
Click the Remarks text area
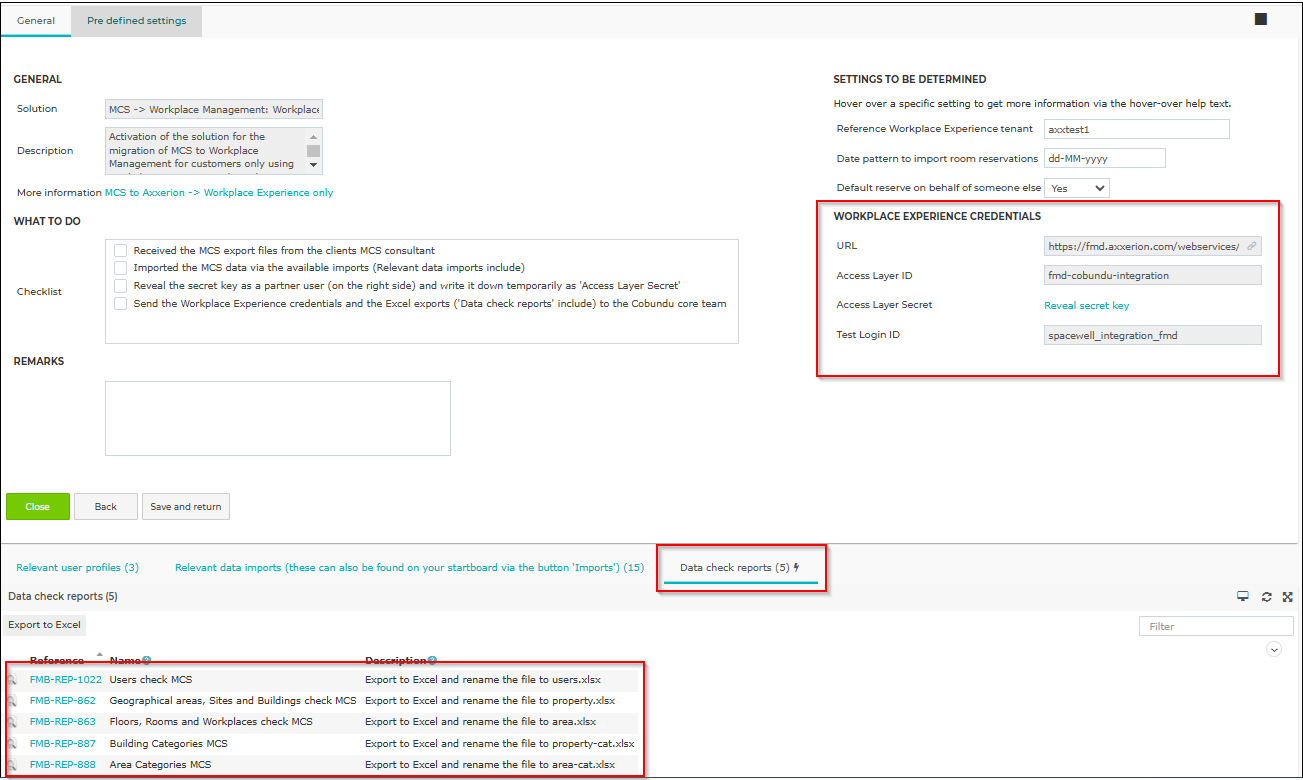click(278, 418)
